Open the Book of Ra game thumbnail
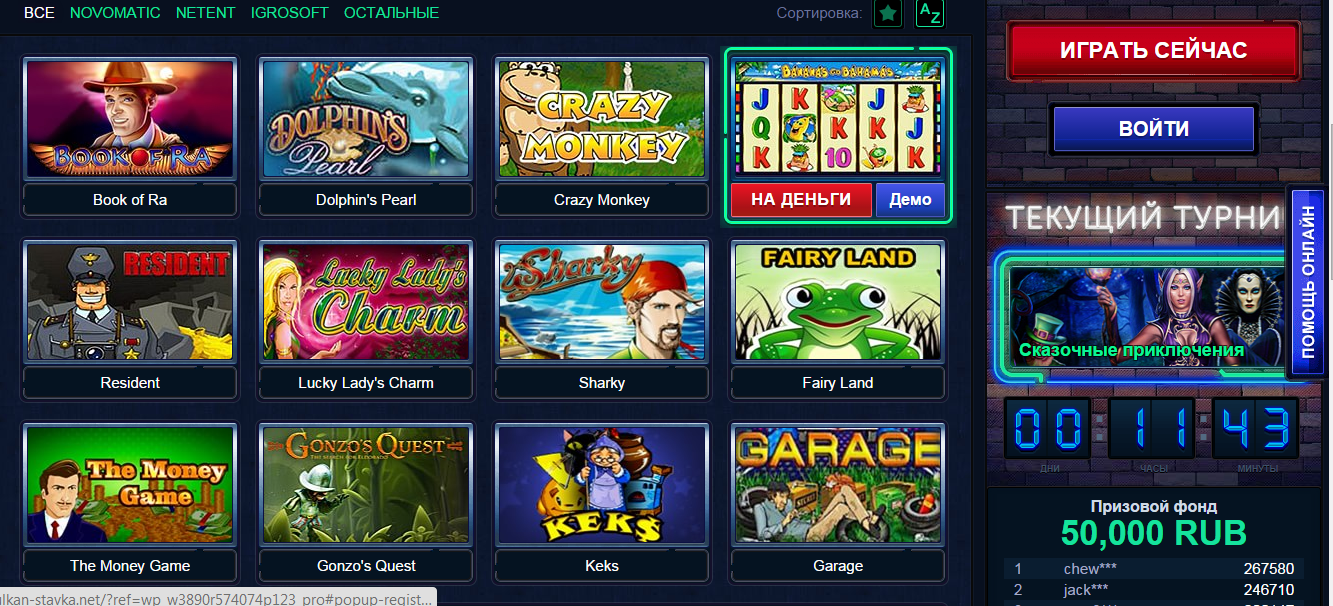The image size is (1333, 606). [x=130, y=118]
